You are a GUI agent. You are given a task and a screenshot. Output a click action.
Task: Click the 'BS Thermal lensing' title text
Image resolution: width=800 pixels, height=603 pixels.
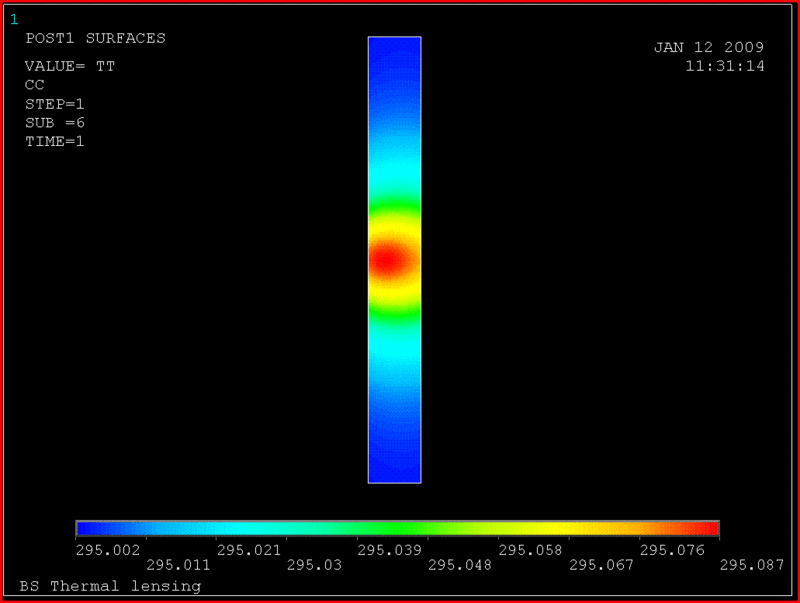pos(110,586)
